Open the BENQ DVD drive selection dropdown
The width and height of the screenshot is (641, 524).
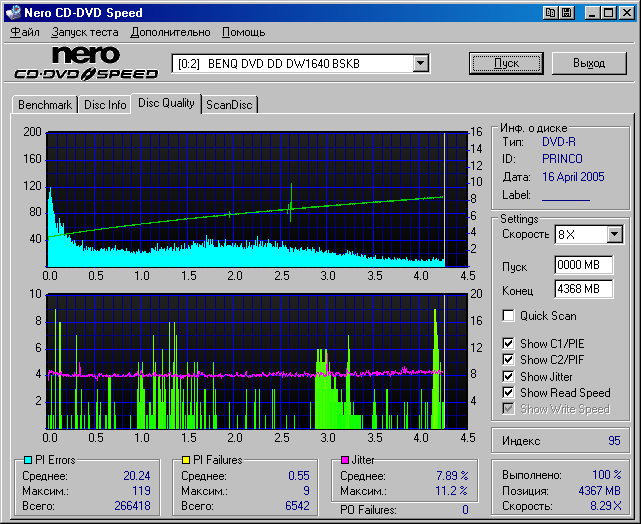[x=420, y=63]
